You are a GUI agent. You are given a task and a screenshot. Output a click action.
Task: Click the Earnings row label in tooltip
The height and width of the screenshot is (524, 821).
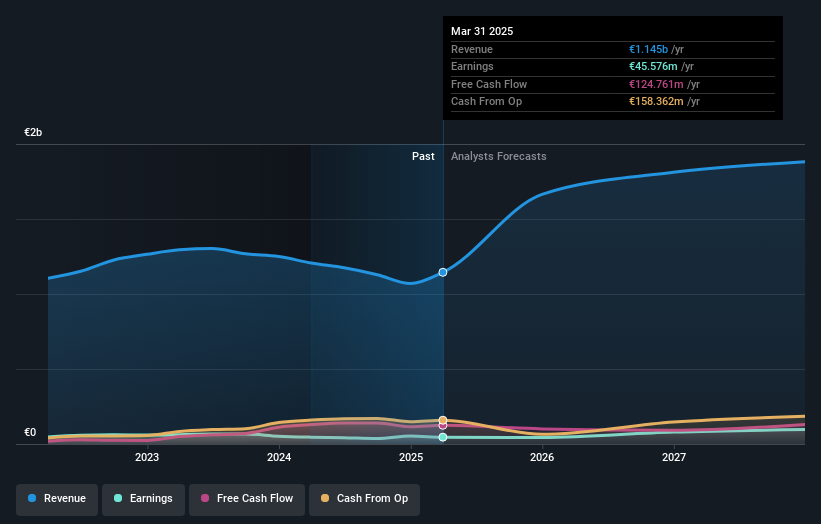pyautogui.click(x=472, y=66)
